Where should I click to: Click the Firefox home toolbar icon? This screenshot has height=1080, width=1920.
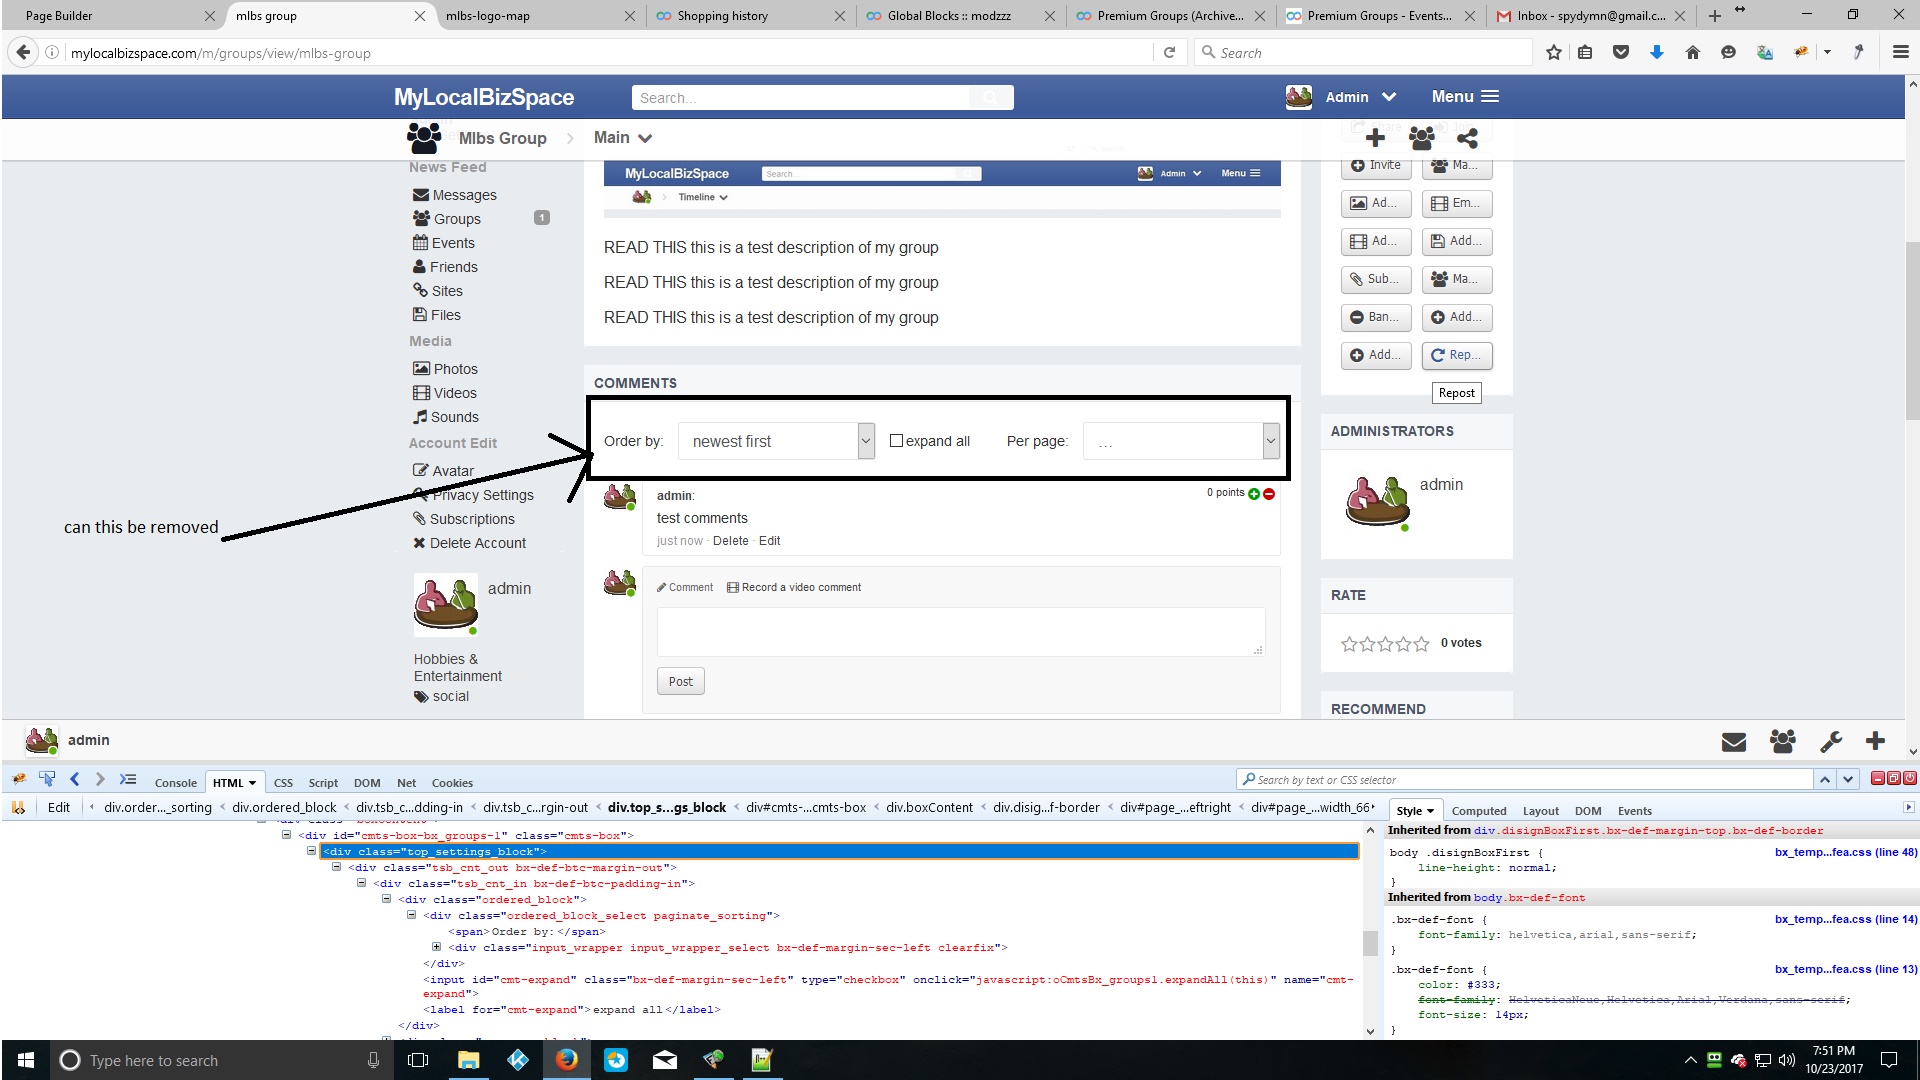[x=1692, y=53]
